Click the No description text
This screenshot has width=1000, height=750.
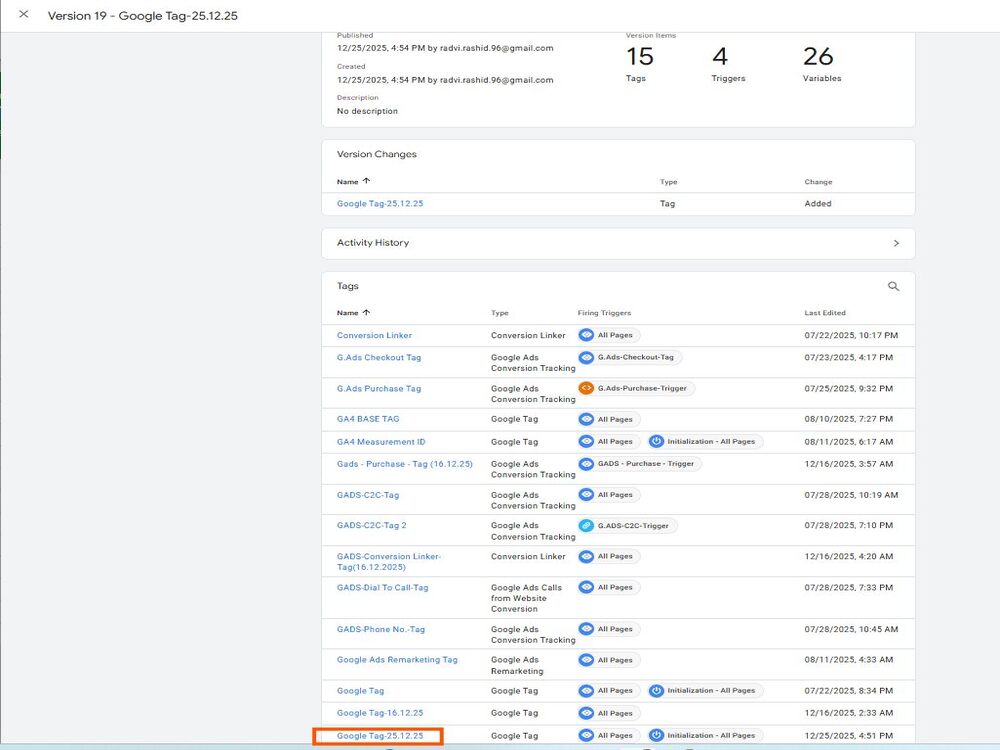point(367,111)
